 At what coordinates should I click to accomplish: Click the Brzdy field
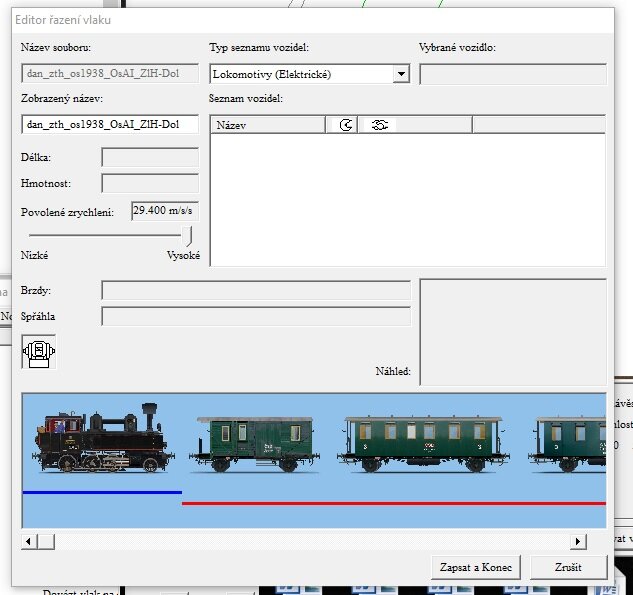pyautogui.click(x=256, y=290)
